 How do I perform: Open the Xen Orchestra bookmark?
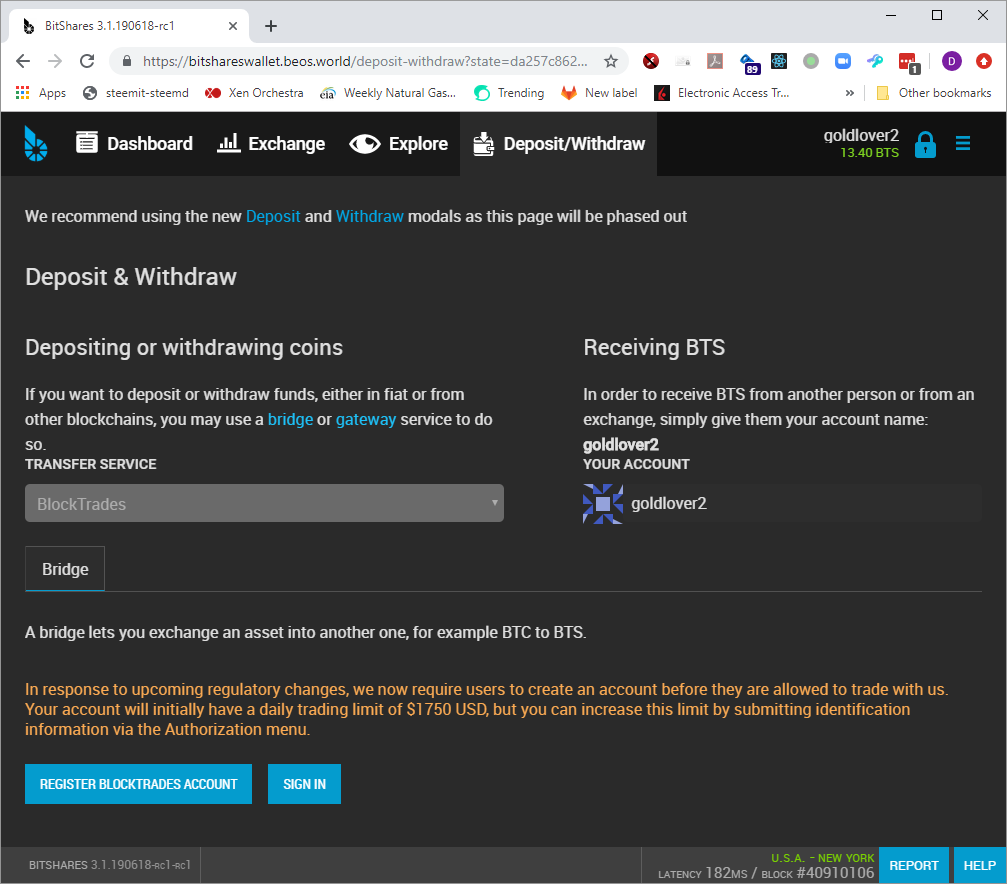[254, 93]
